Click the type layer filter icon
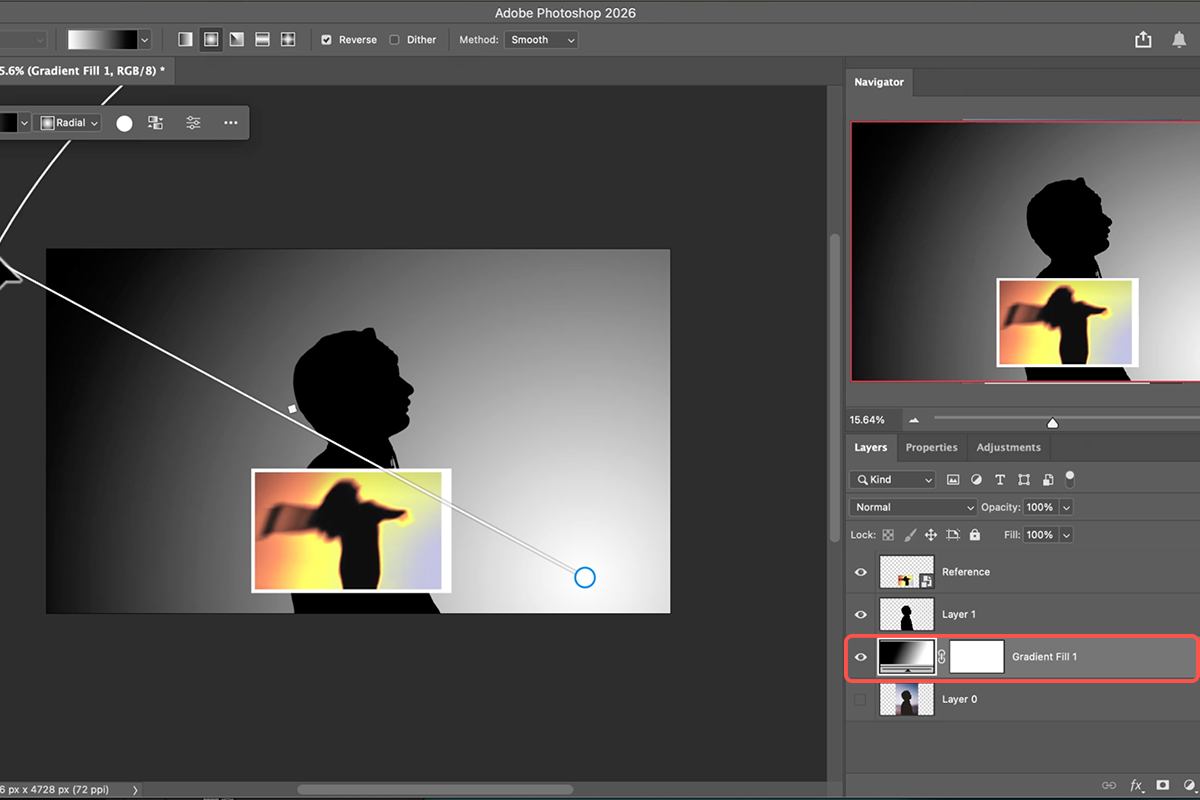This screenshot has width=1200, height=800. click(1000, 480)
